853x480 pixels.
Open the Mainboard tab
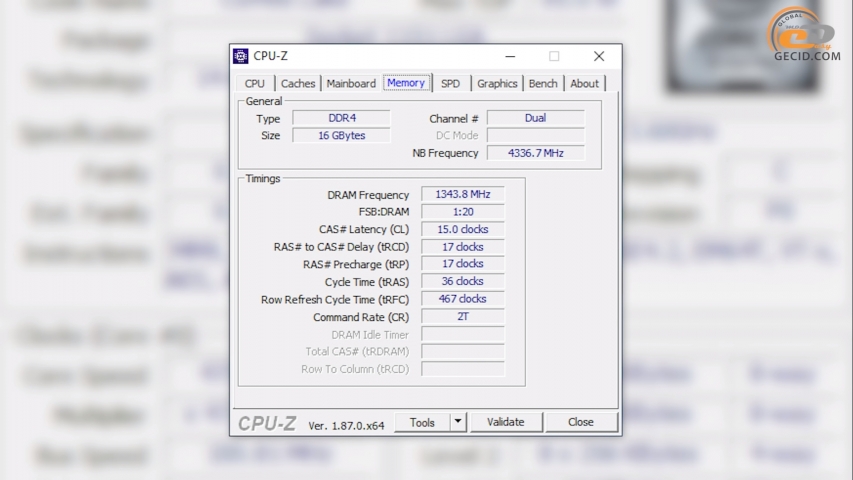pos(351,83)
